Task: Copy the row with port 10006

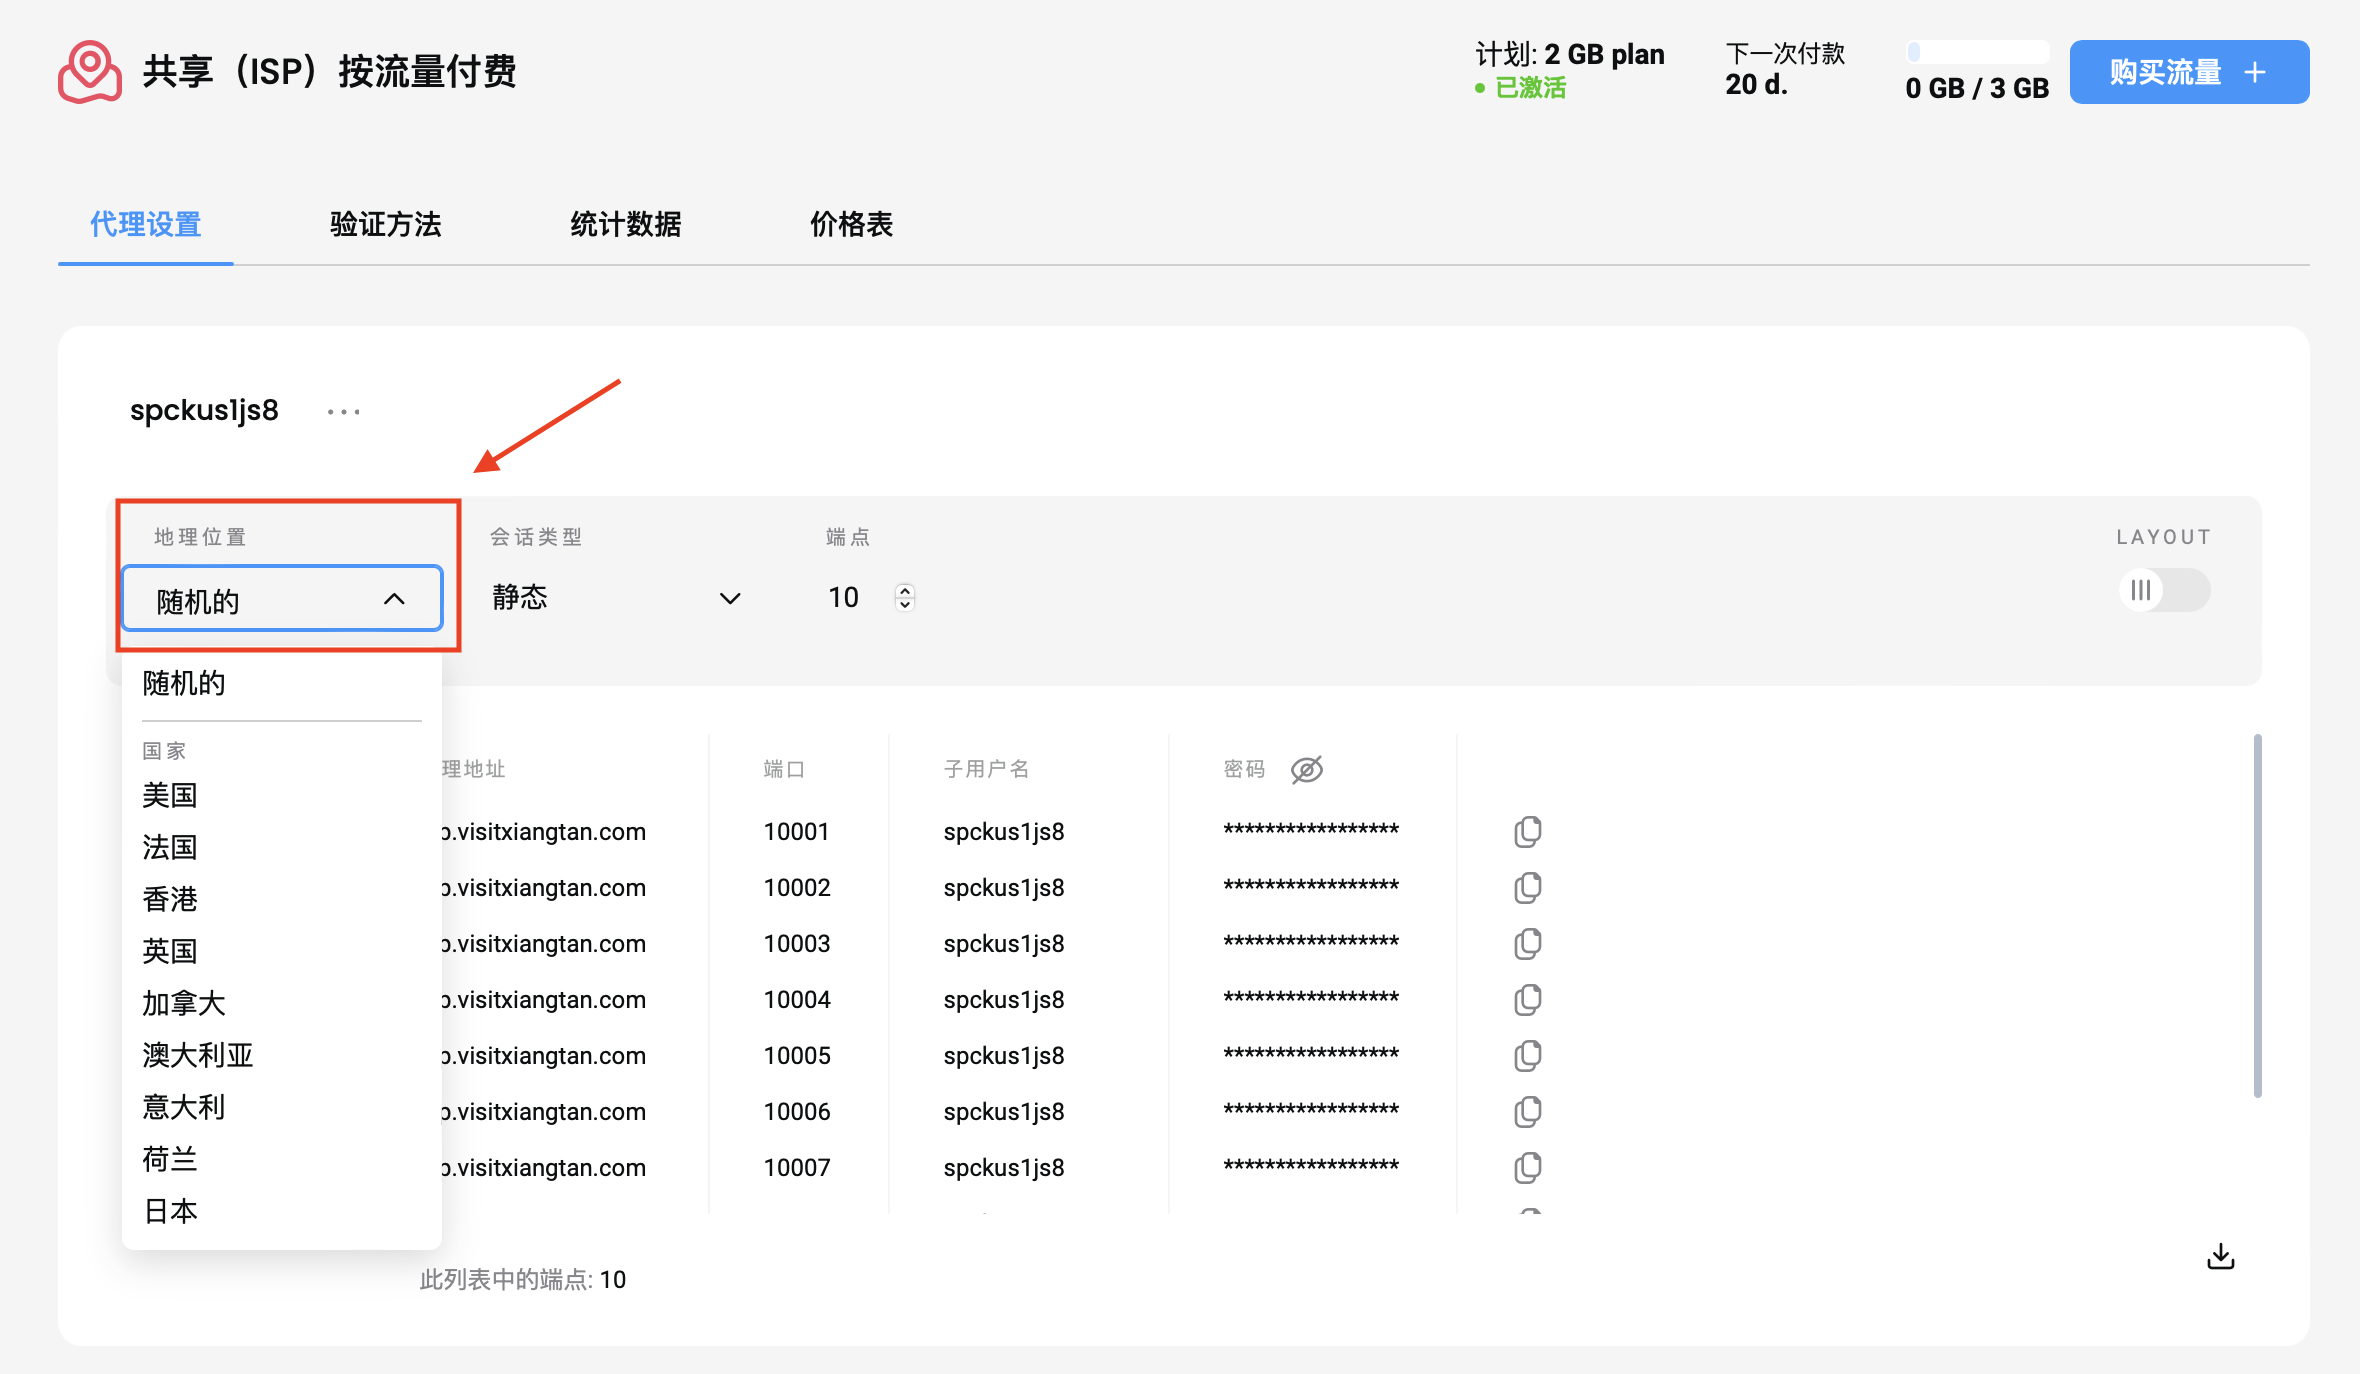Action: click(1527, 1112)
